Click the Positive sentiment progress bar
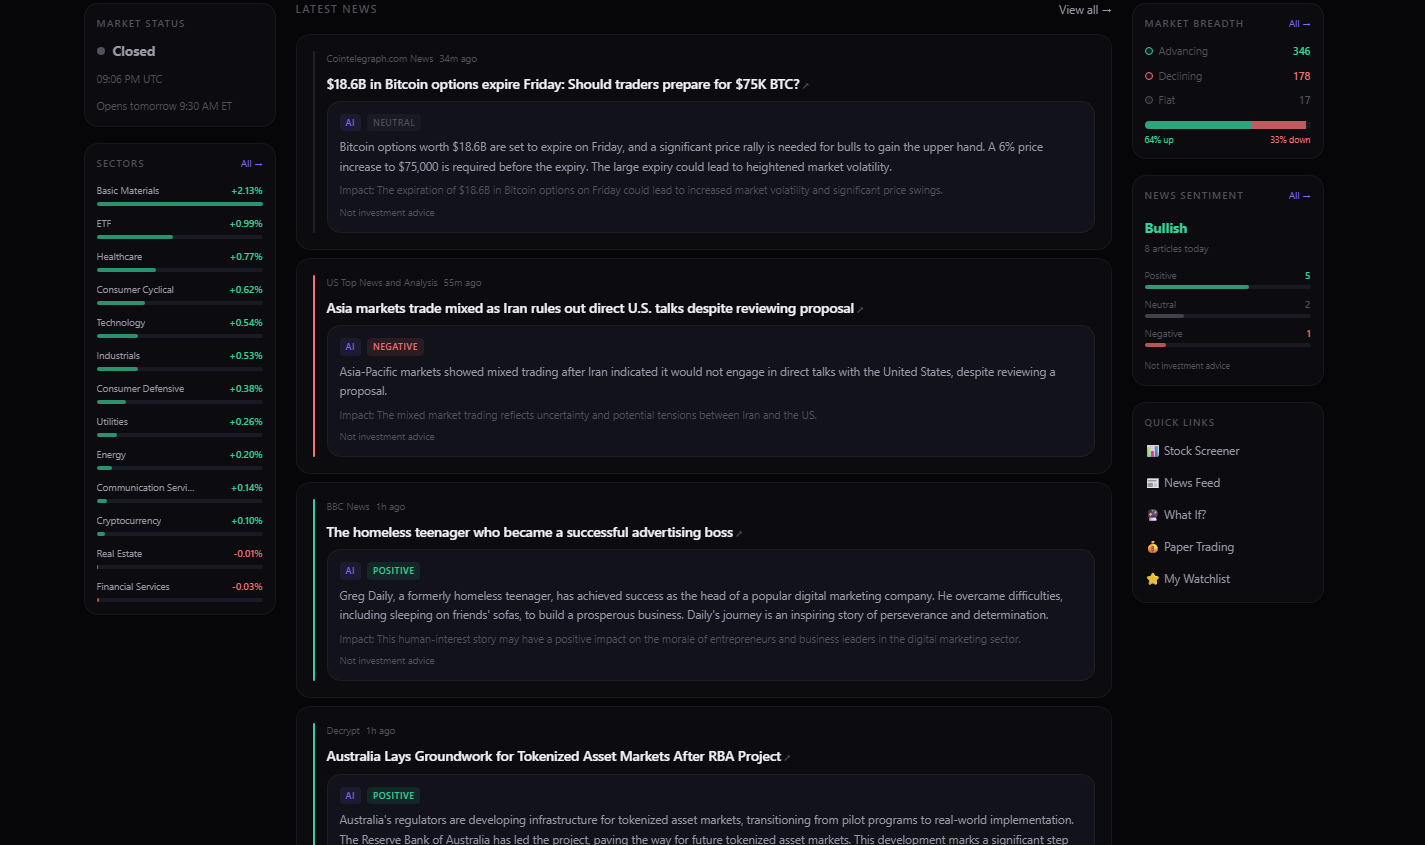Screen dimensions: 1425x845 click(1227, 287)
